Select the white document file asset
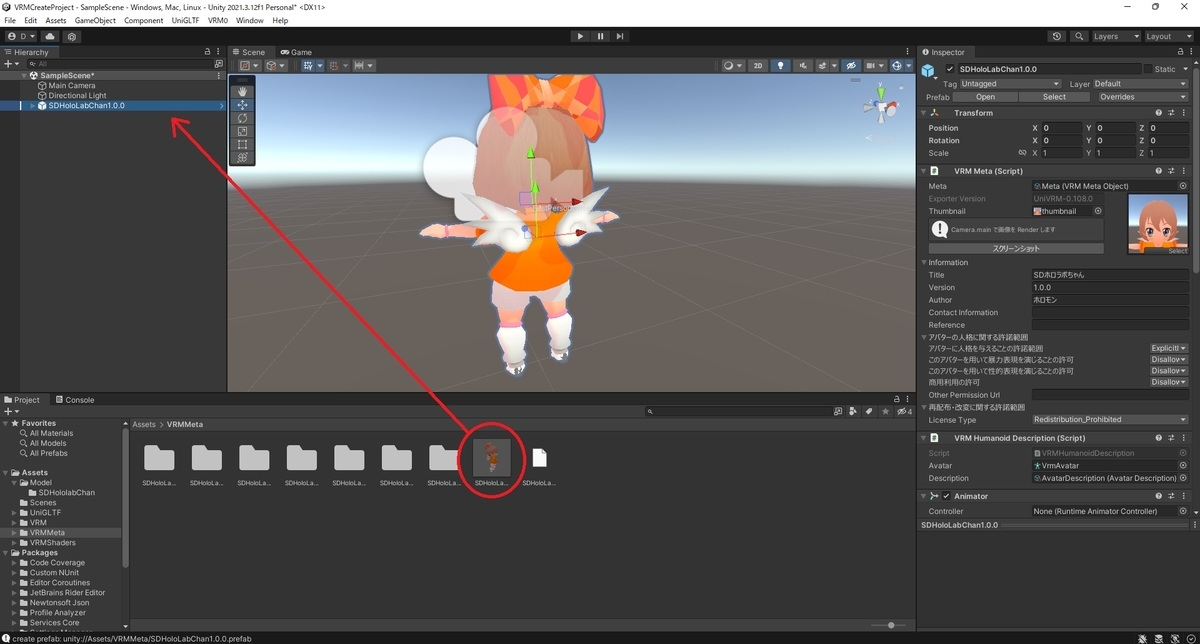 pyautogui.click(x=539, y=458)
